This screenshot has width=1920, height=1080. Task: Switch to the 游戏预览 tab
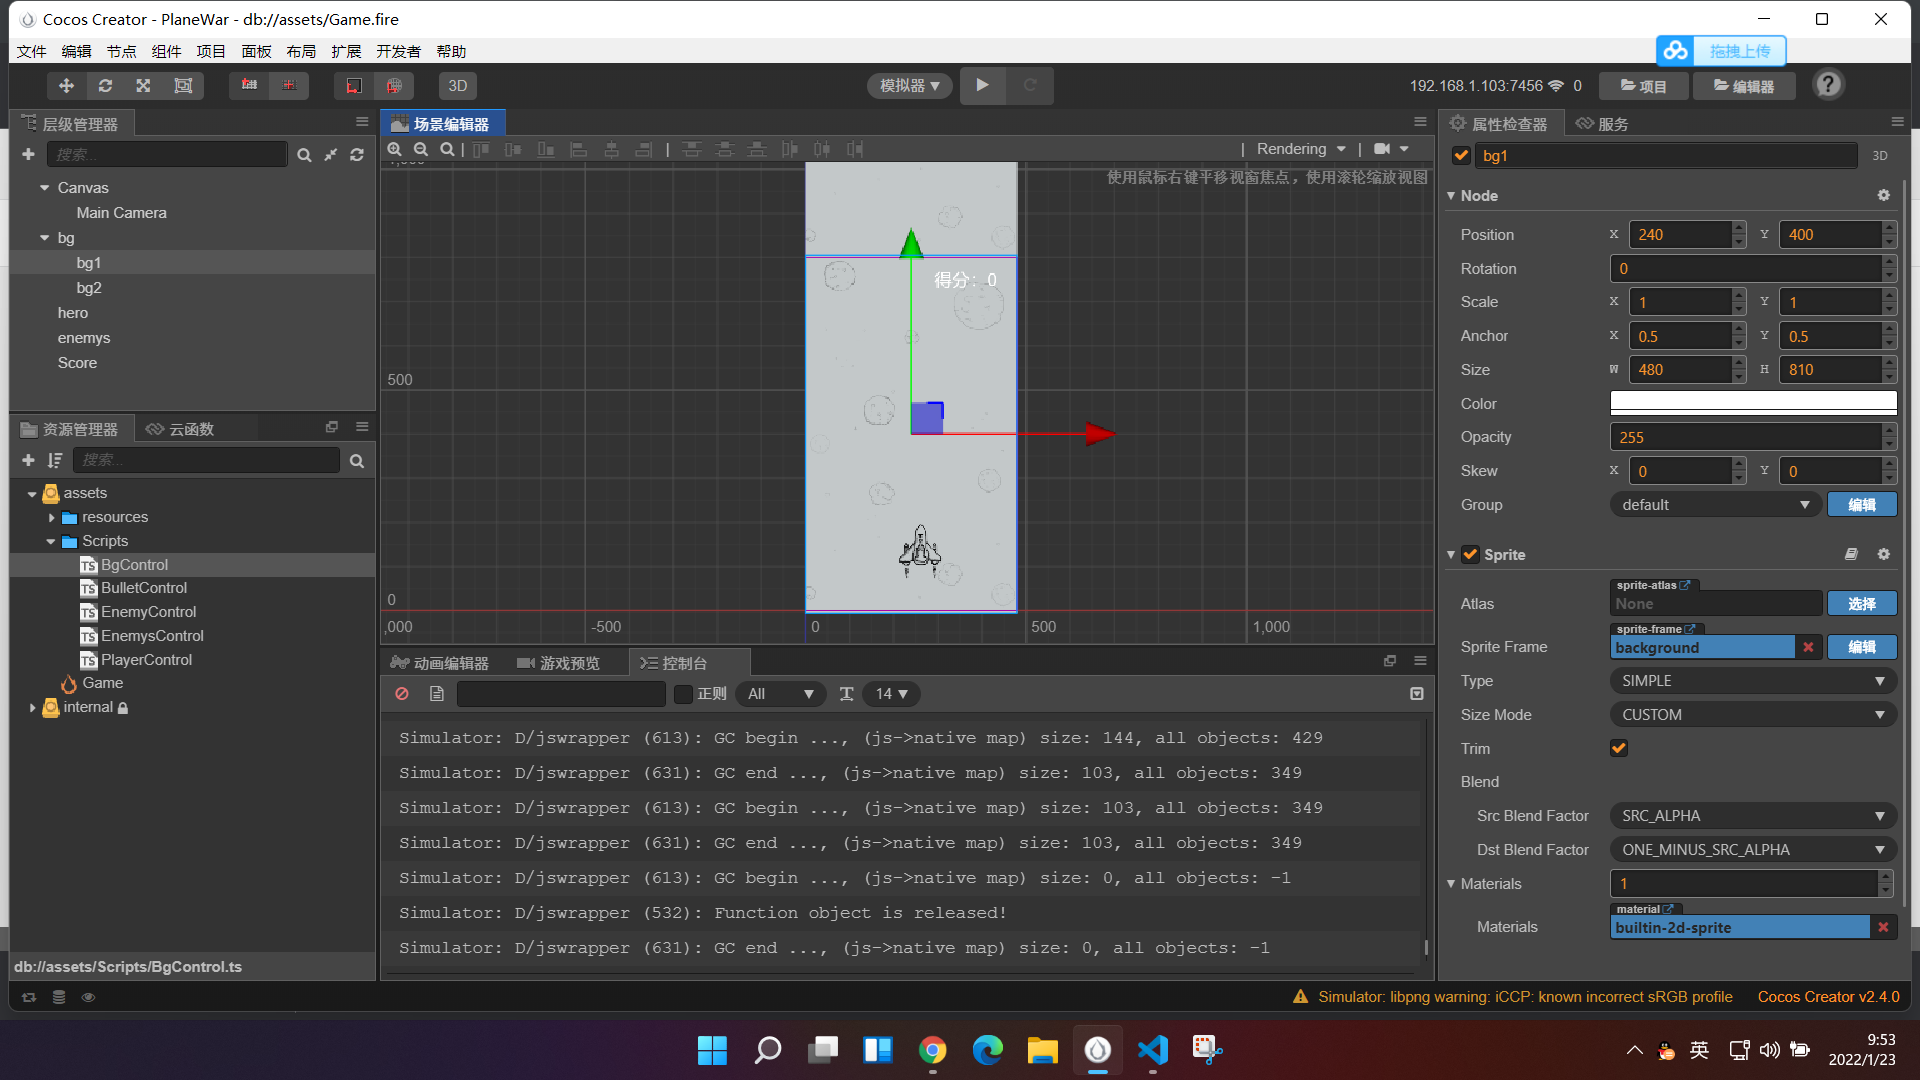[x=559, y=663]
